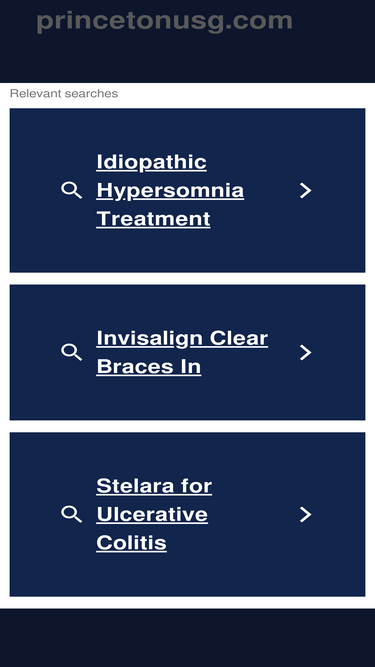The height and width of the screenshot is (667, 375).
Task: Click the Braces In text line
Action: 148,367
